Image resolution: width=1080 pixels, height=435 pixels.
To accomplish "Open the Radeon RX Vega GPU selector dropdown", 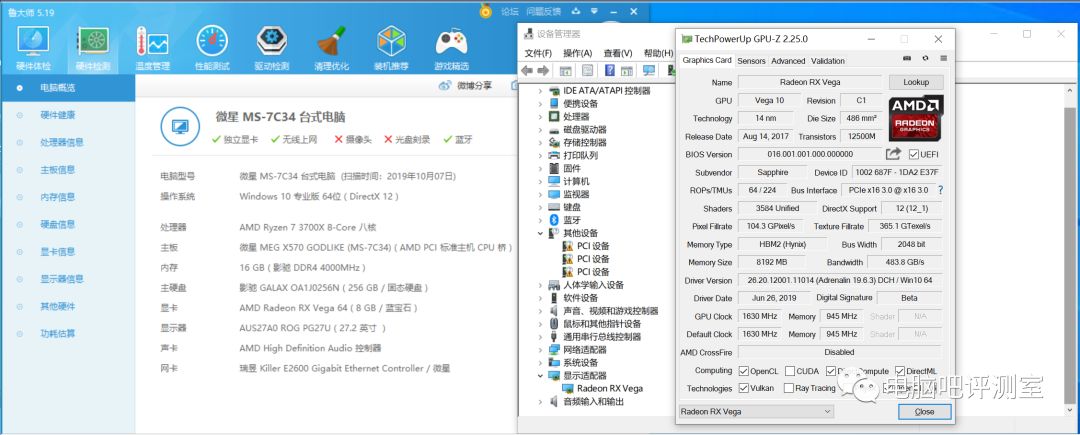I will click(756, 412).
